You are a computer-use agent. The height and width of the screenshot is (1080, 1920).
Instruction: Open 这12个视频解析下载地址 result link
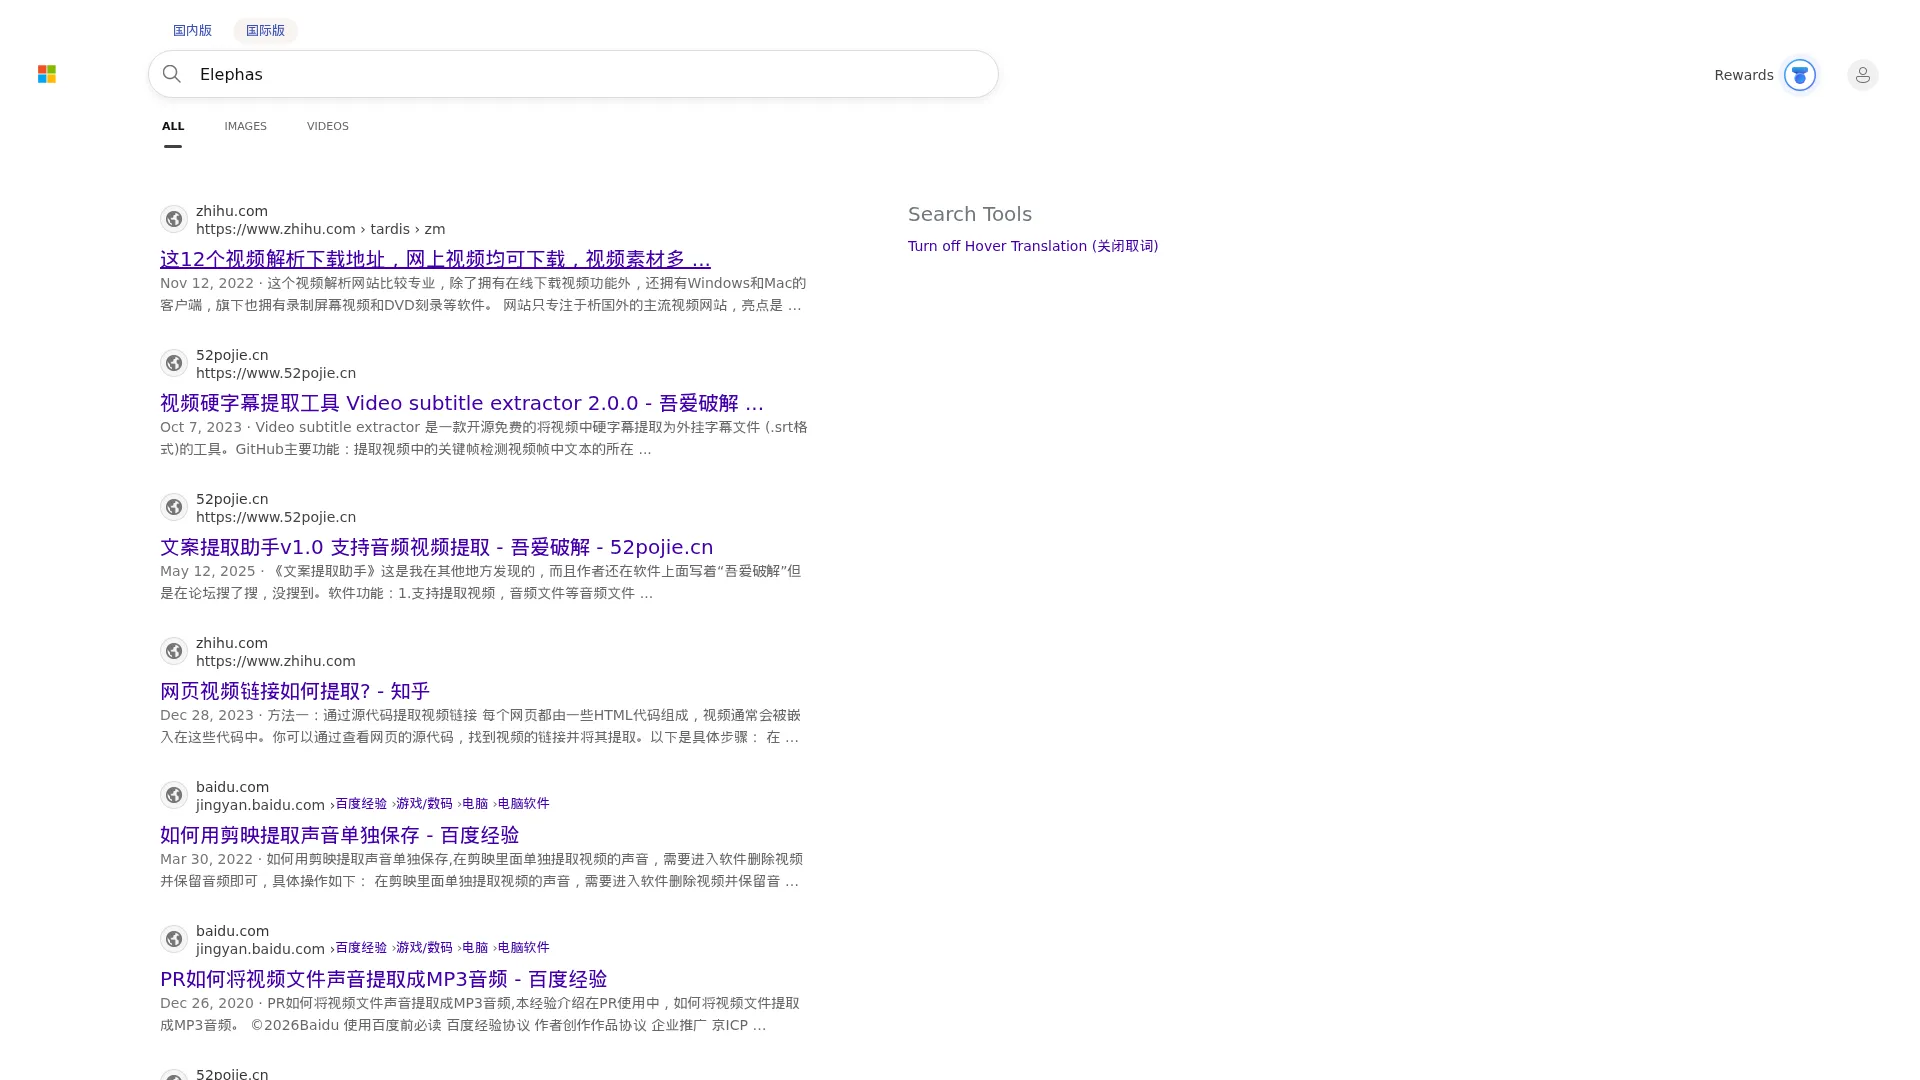(x=435, y=259)
